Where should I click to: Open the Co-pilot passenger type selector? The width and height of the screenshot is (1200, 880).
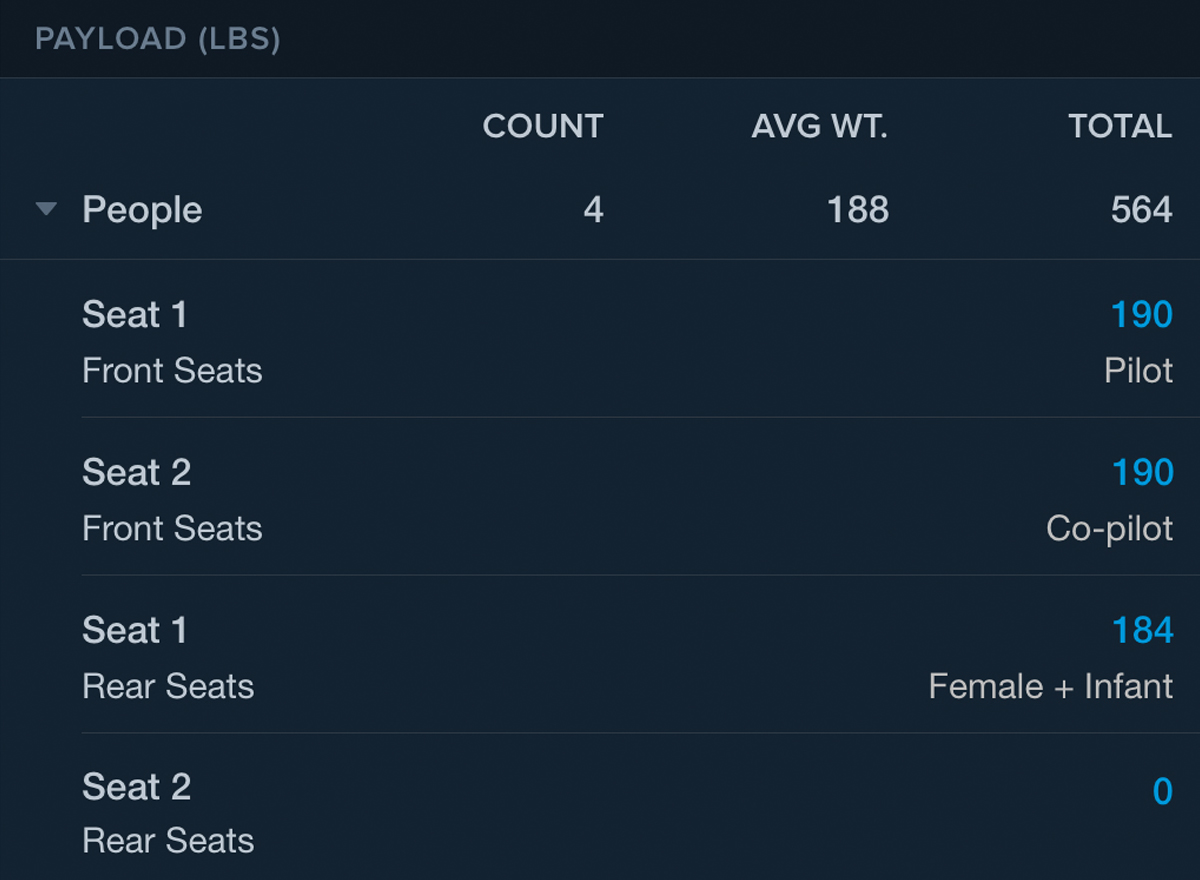(1109, 529)
